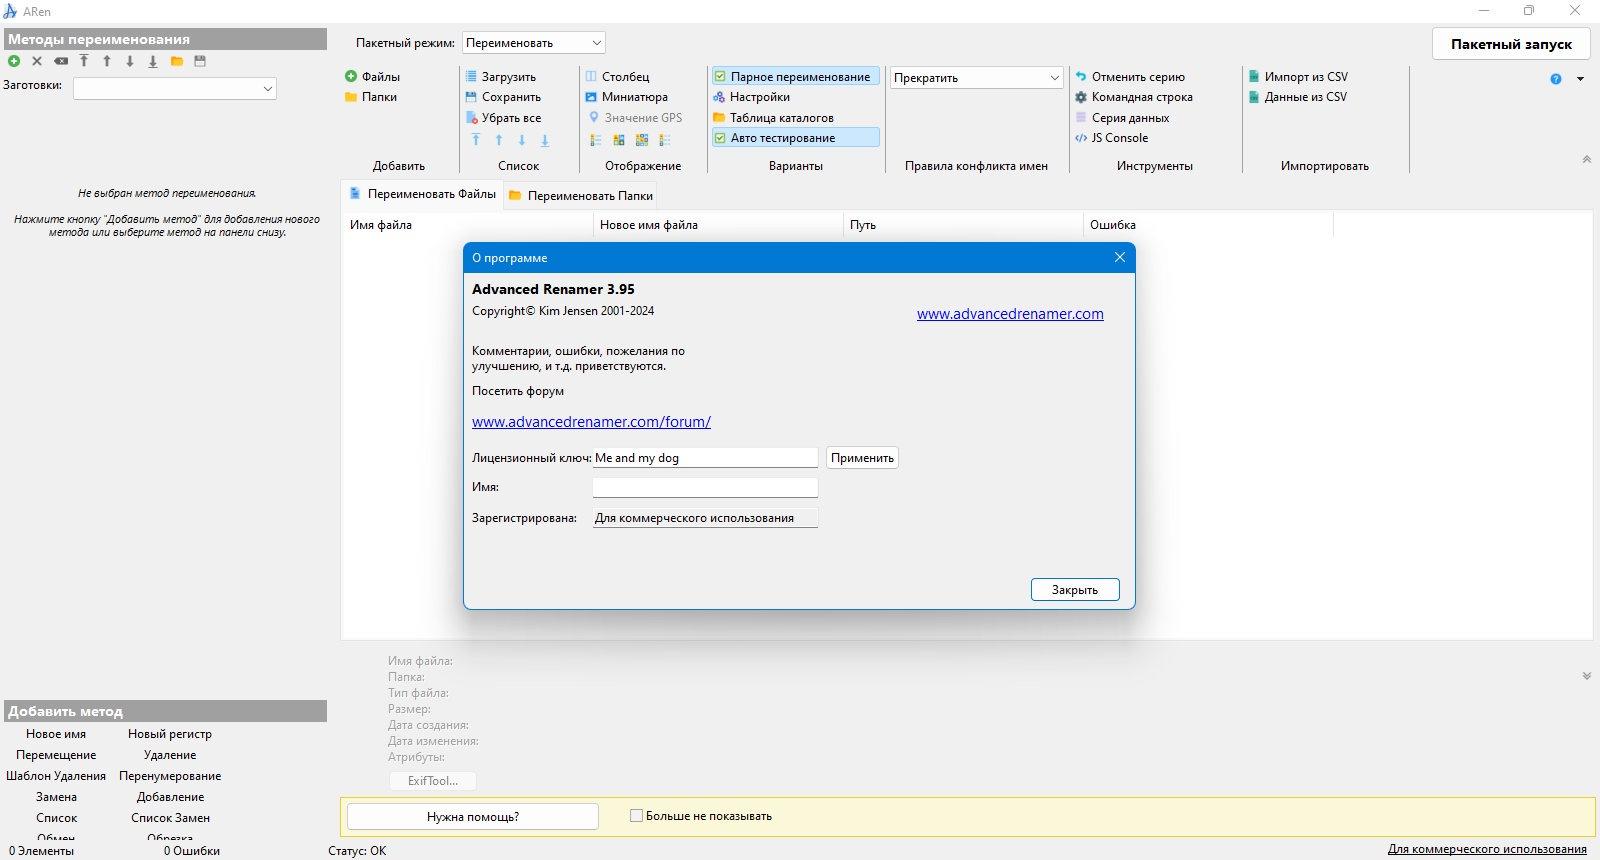Click Импорт из CSV
Image resolution: width=1600 pixels, height=860 pixels.
(1298, 77)
